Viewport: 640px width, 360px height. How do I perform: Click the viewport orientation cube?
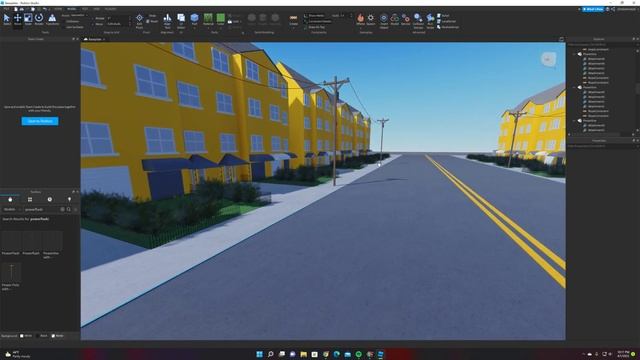(x=548, y=60)
